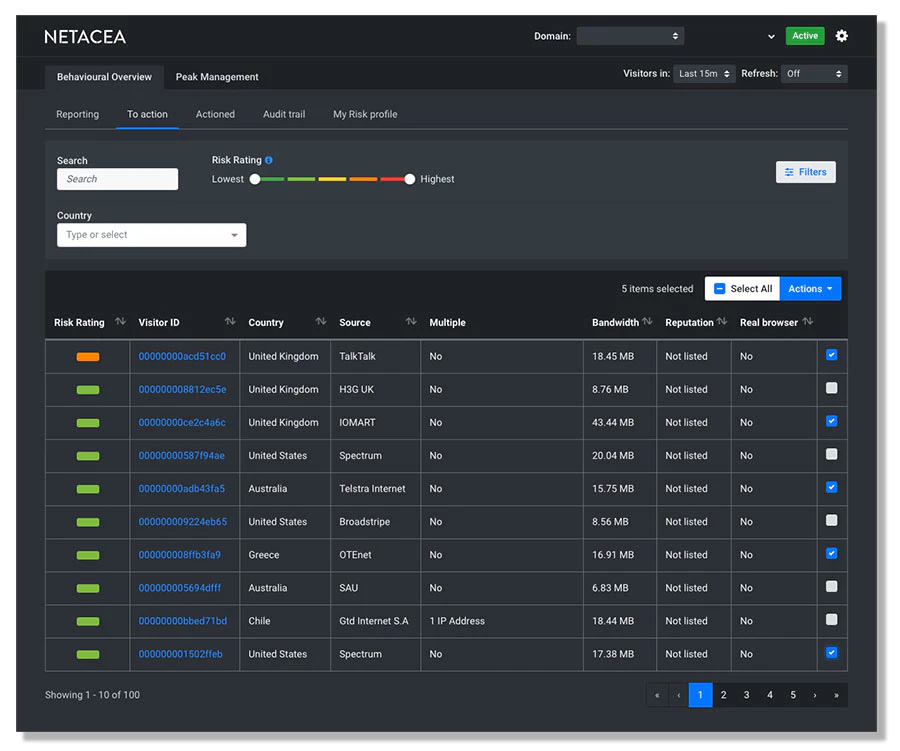The image size is (900, 751).
Task: Open the Refresh dropdown set to Off
Action: [814, 72]
